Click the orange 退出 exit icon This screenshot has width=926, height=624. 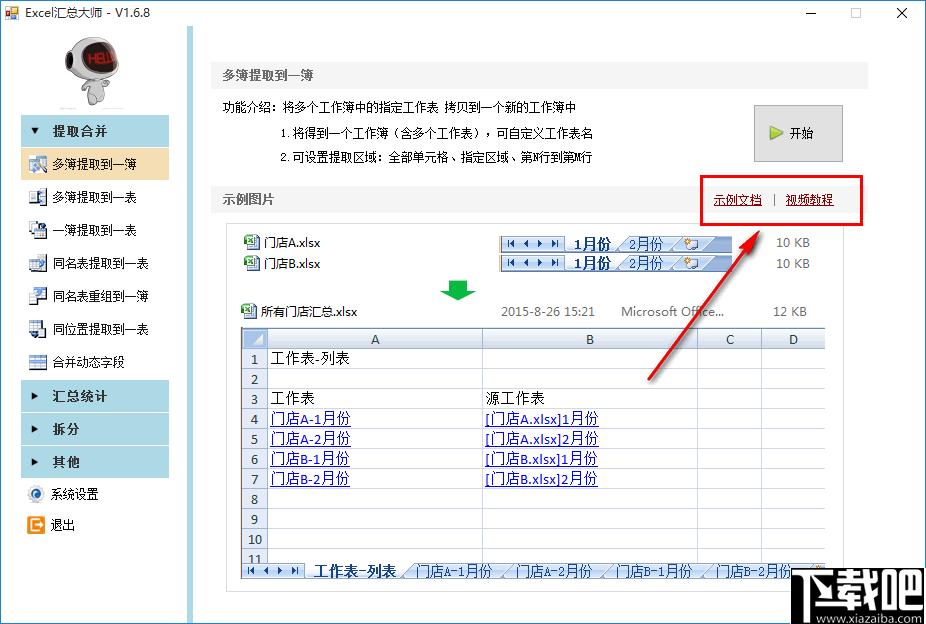(x=36, y=525)
